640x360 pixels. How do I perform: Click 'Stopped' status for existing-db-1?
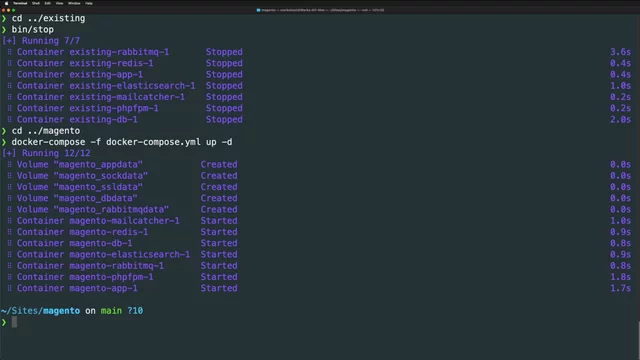click(x=224, y=120)
